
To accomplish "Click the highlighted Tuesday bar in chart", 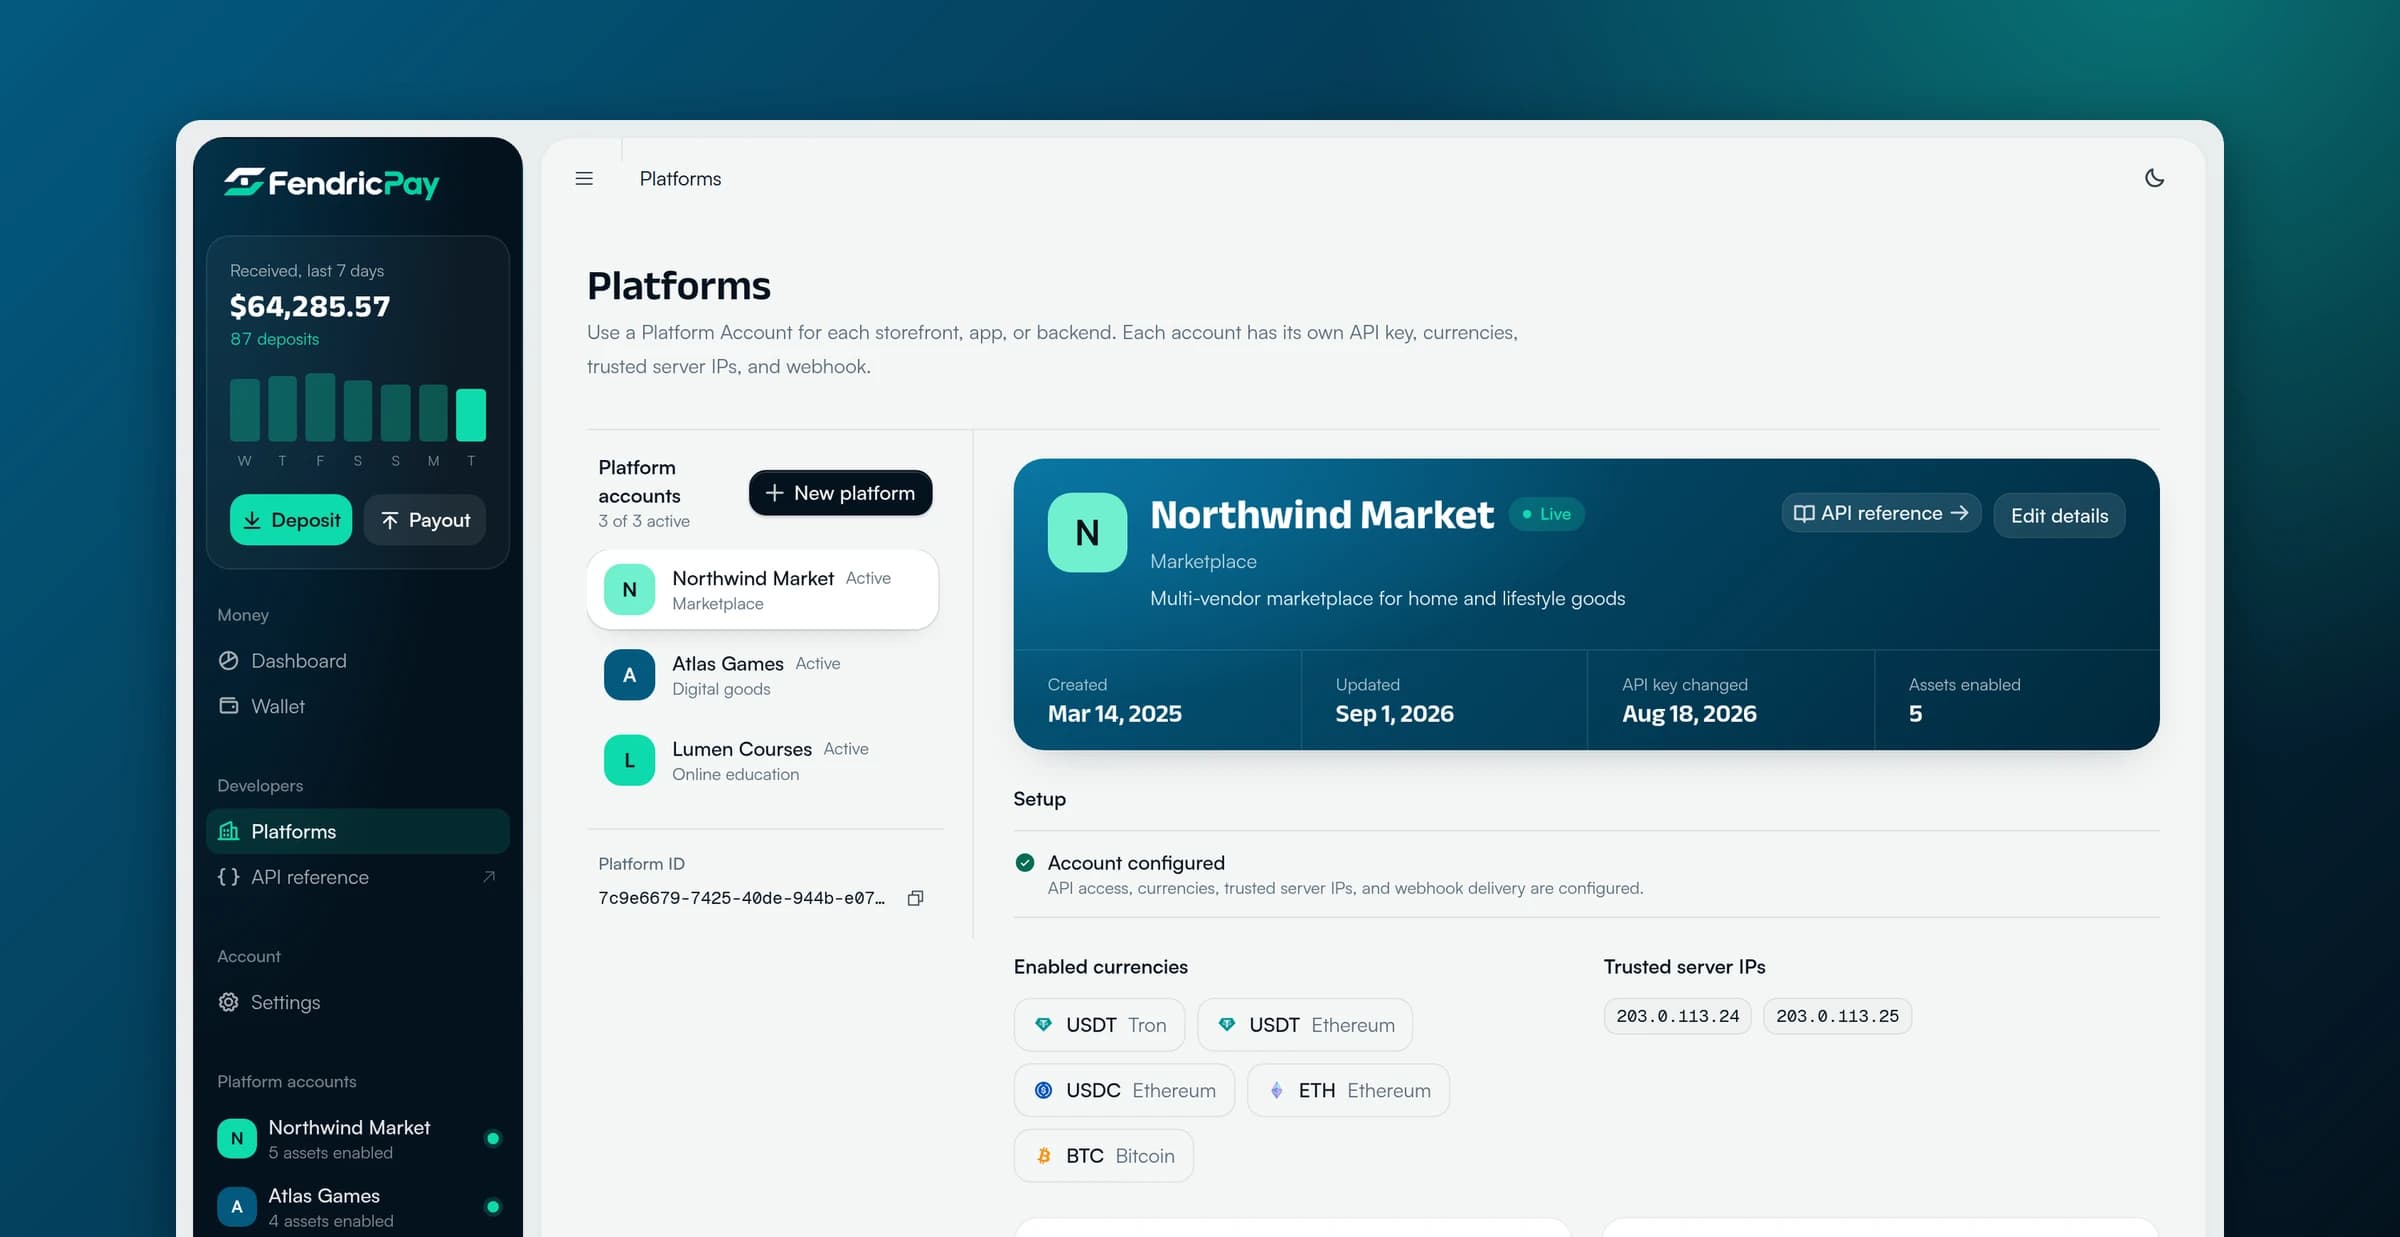I will click(471, 414).
